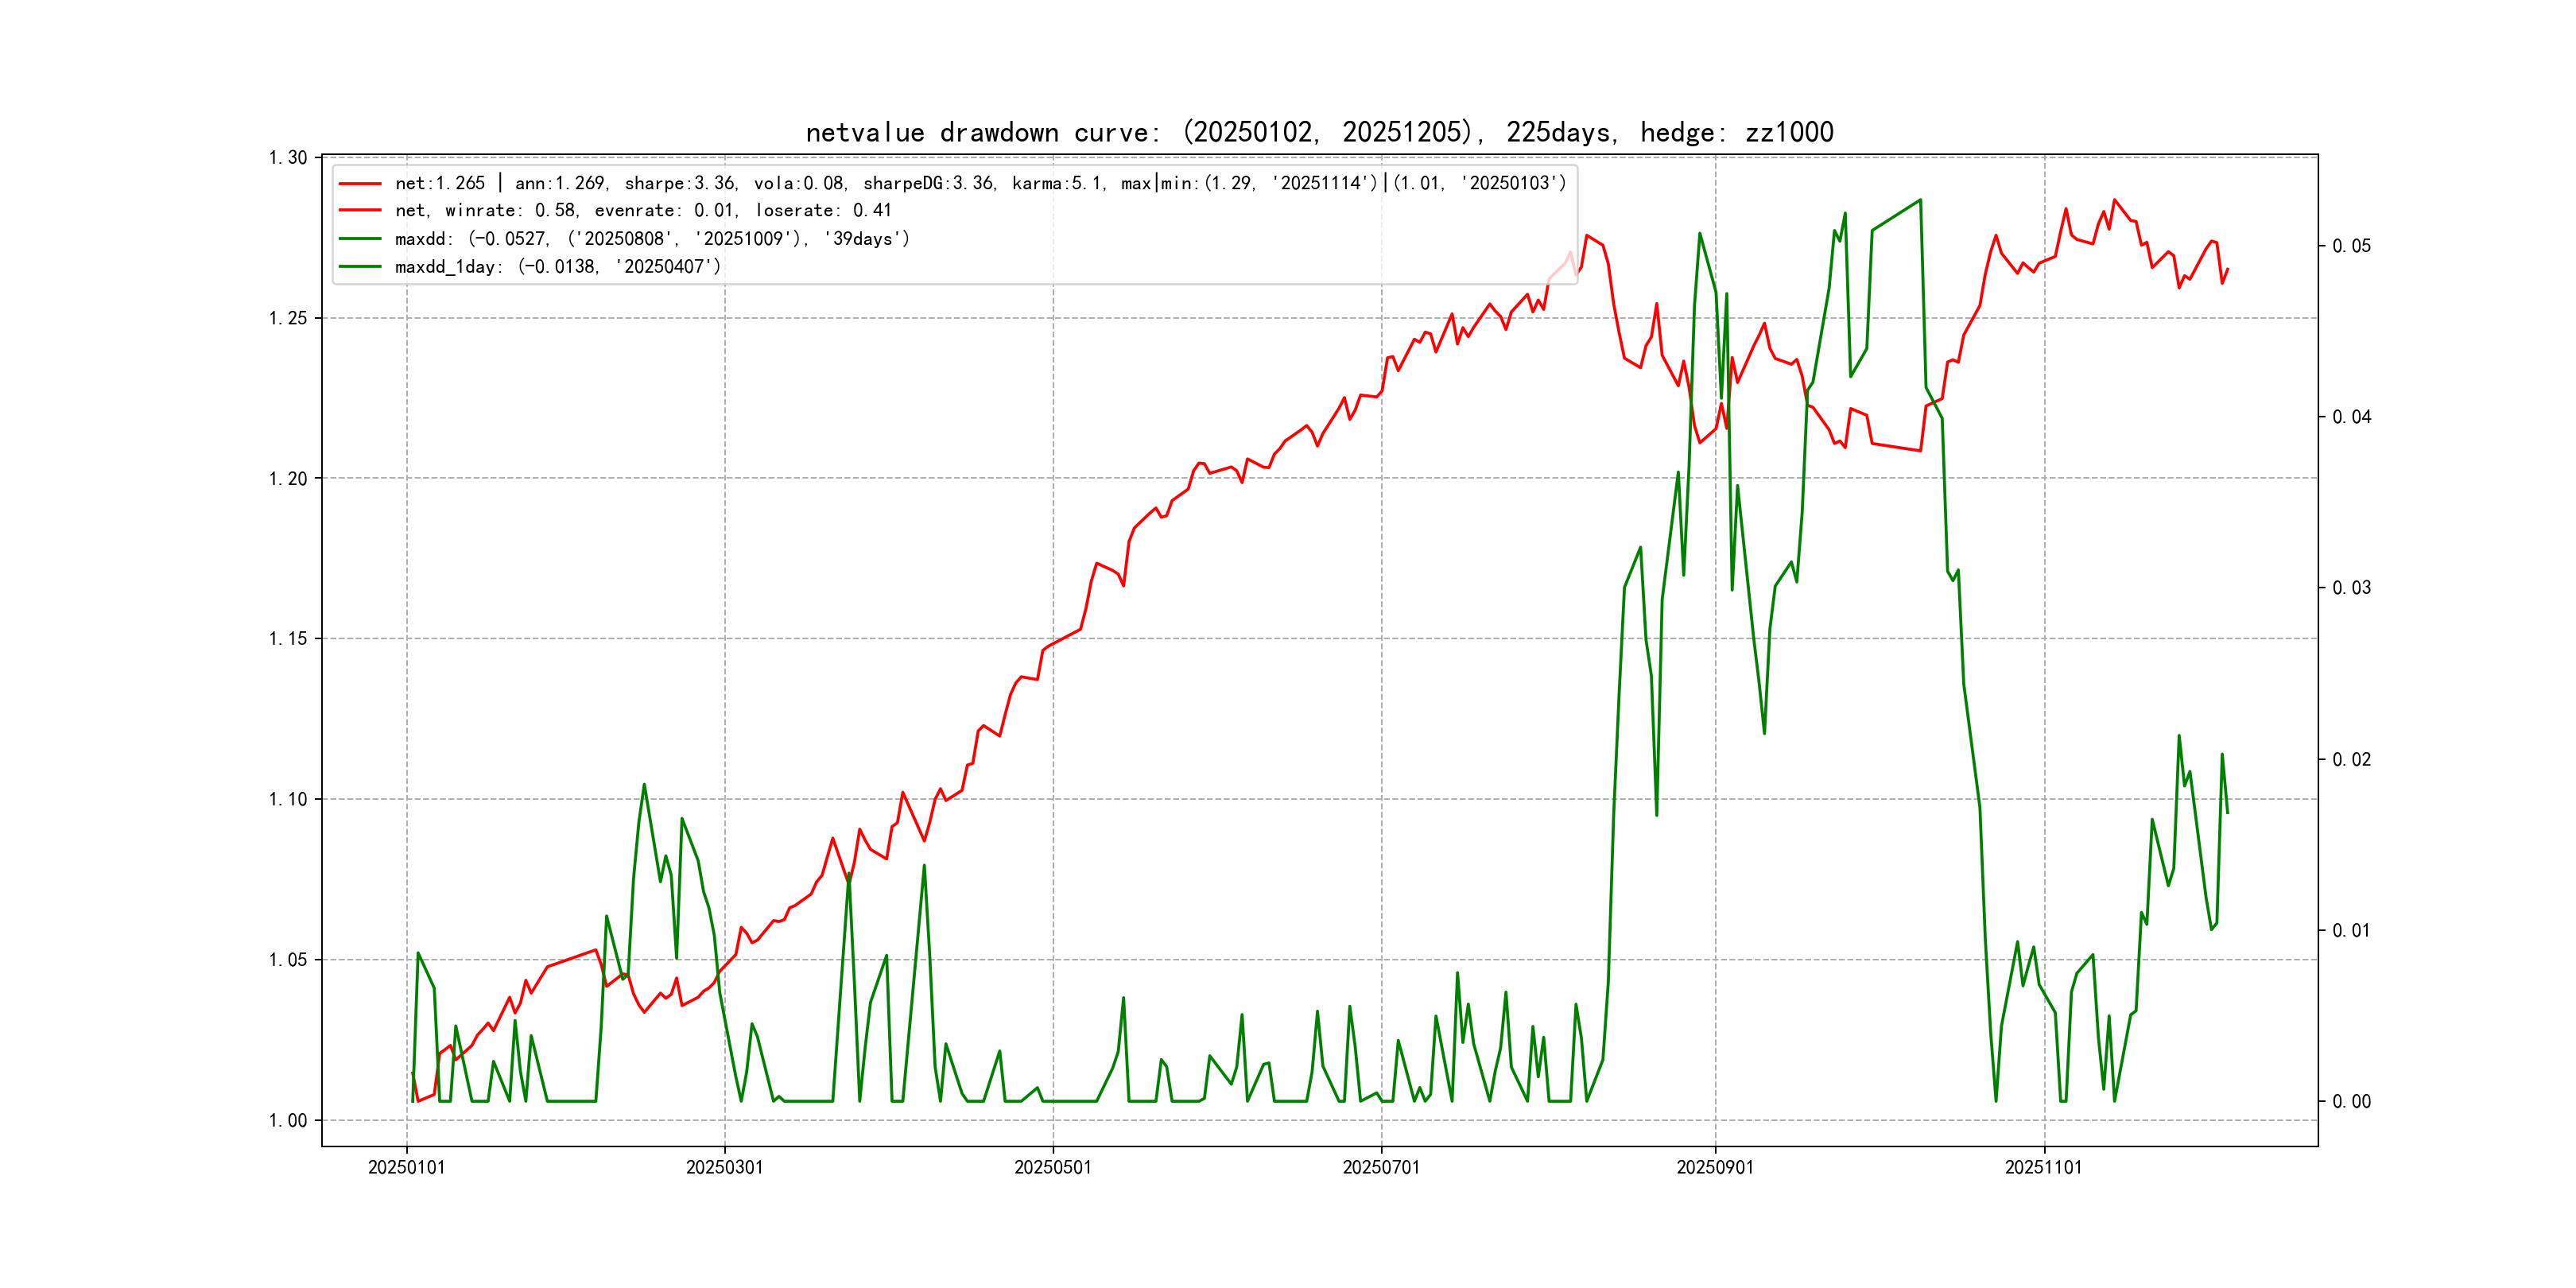Click the 20251101 x-axis date label
The width and height of the screenshot is (2576, 1288).
(2043, 1168)
